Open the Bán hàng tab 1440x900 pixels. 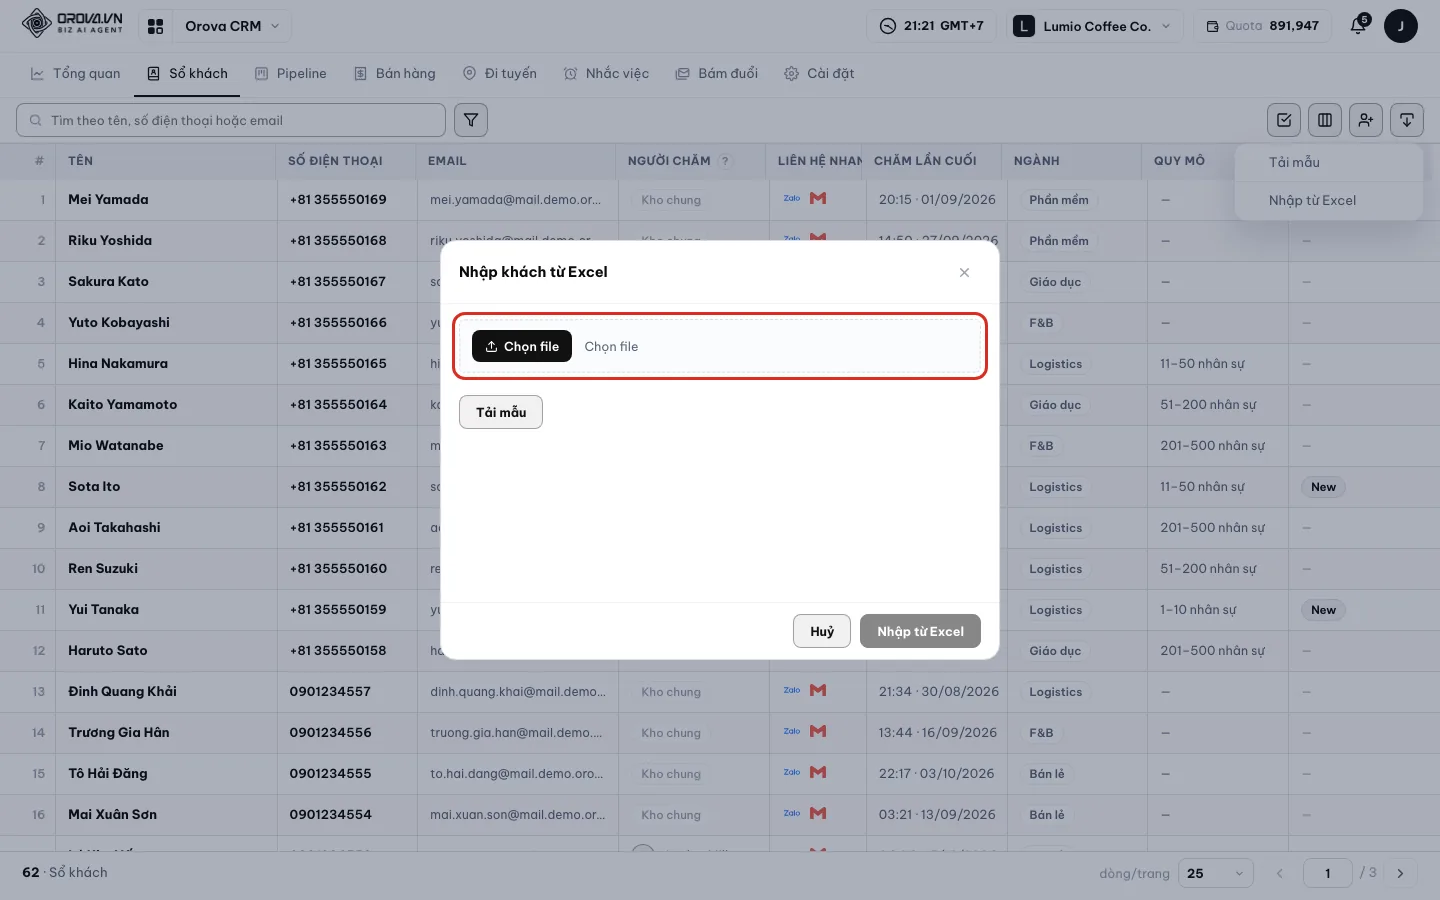(395, 73)
